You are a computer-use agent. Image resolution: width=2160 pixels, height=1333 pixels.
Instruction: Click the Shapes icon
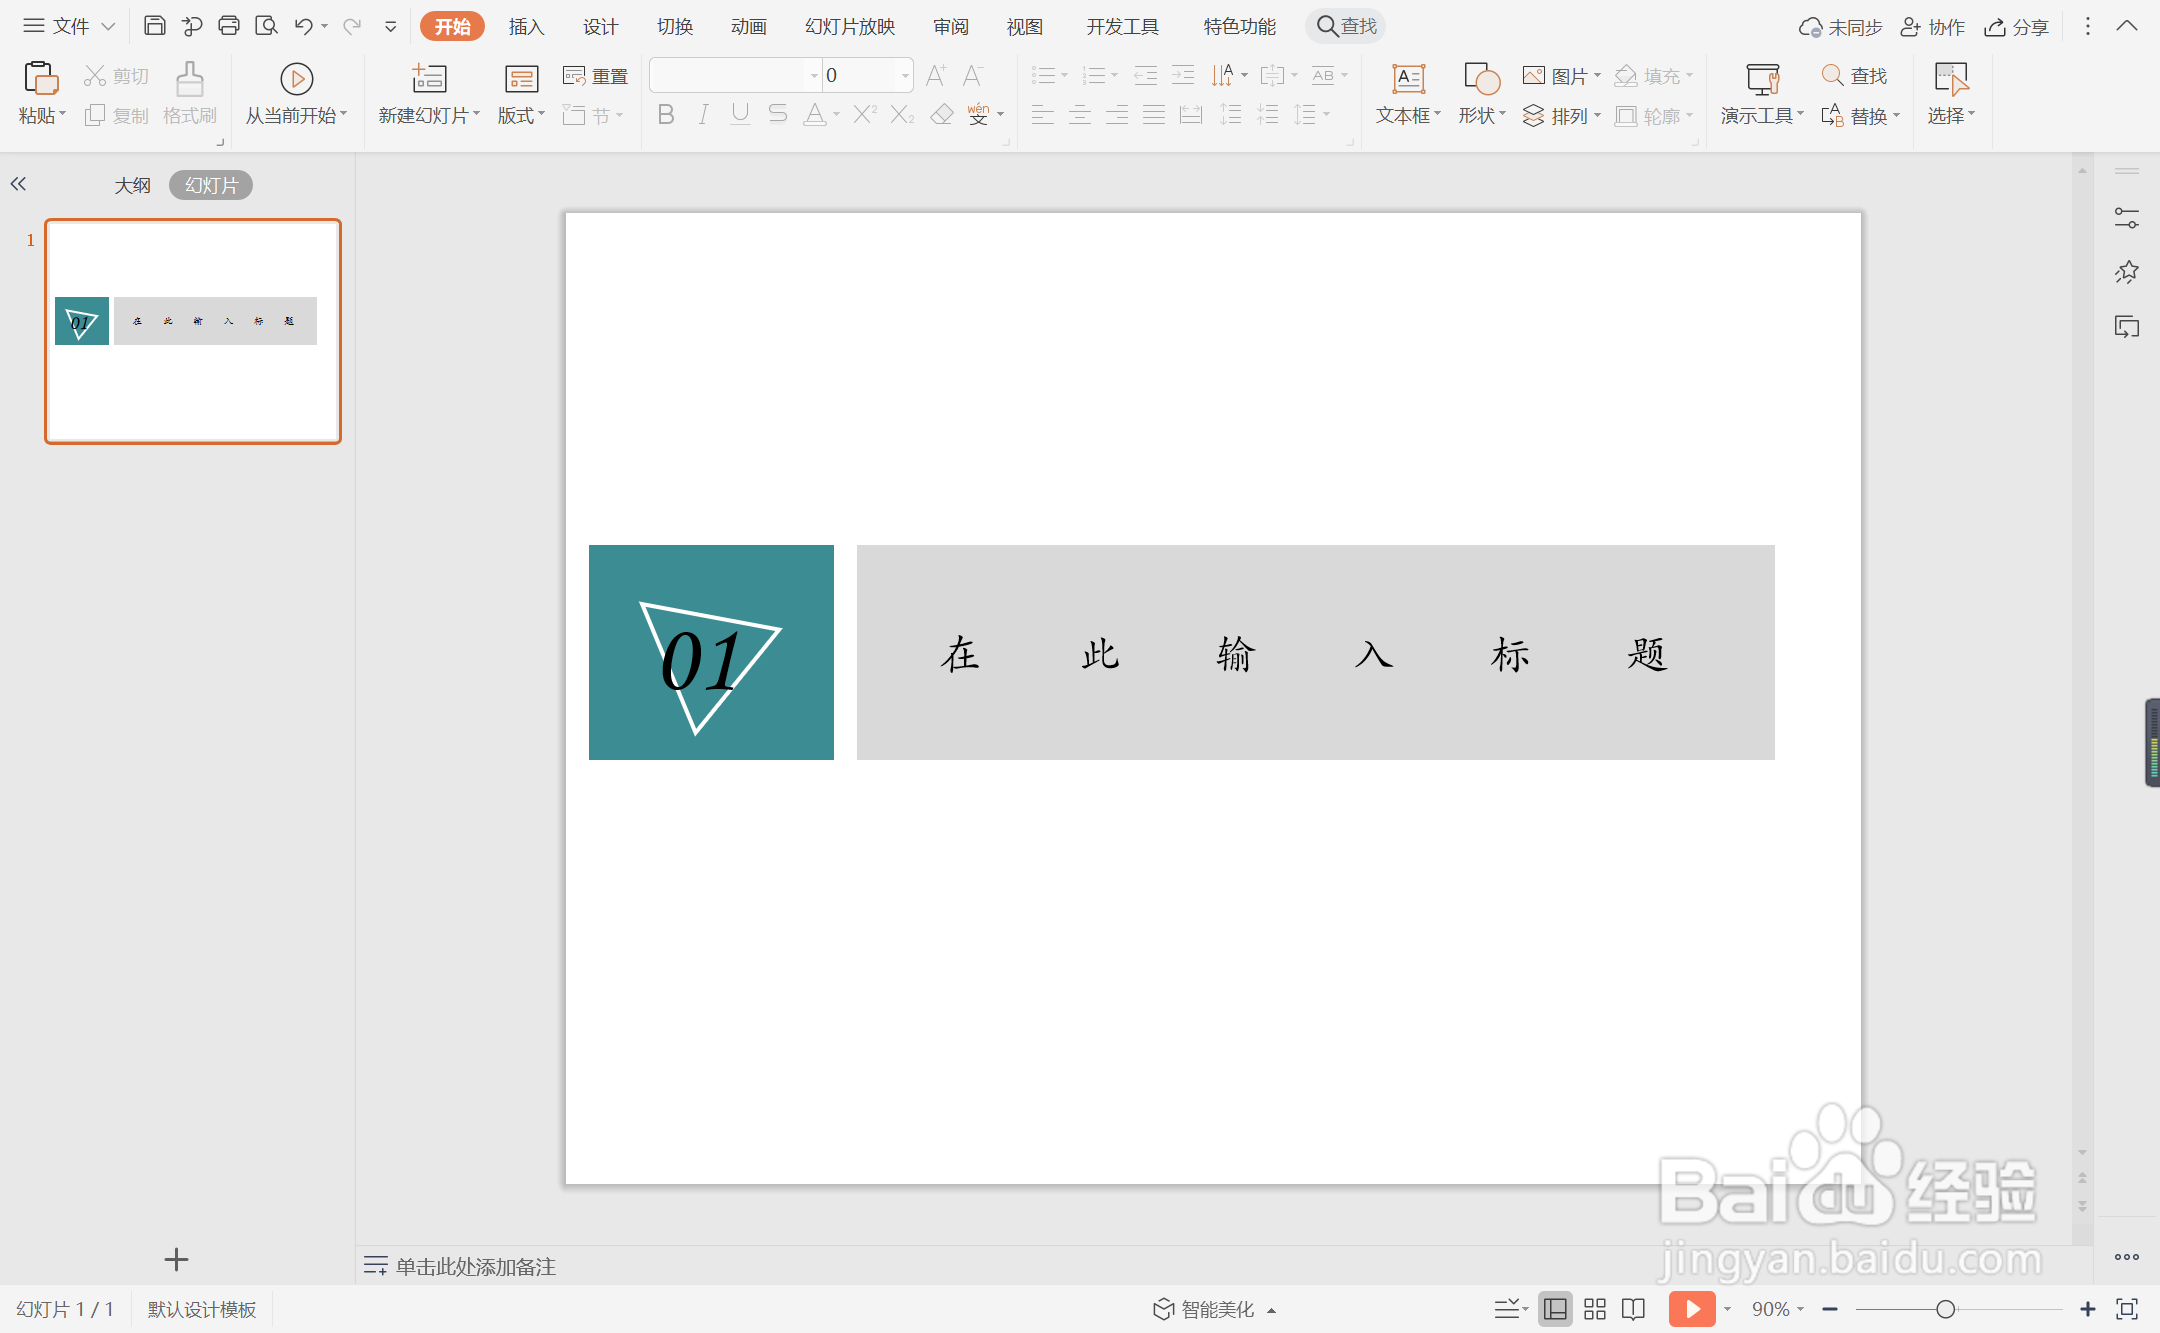coord(1481,78)
